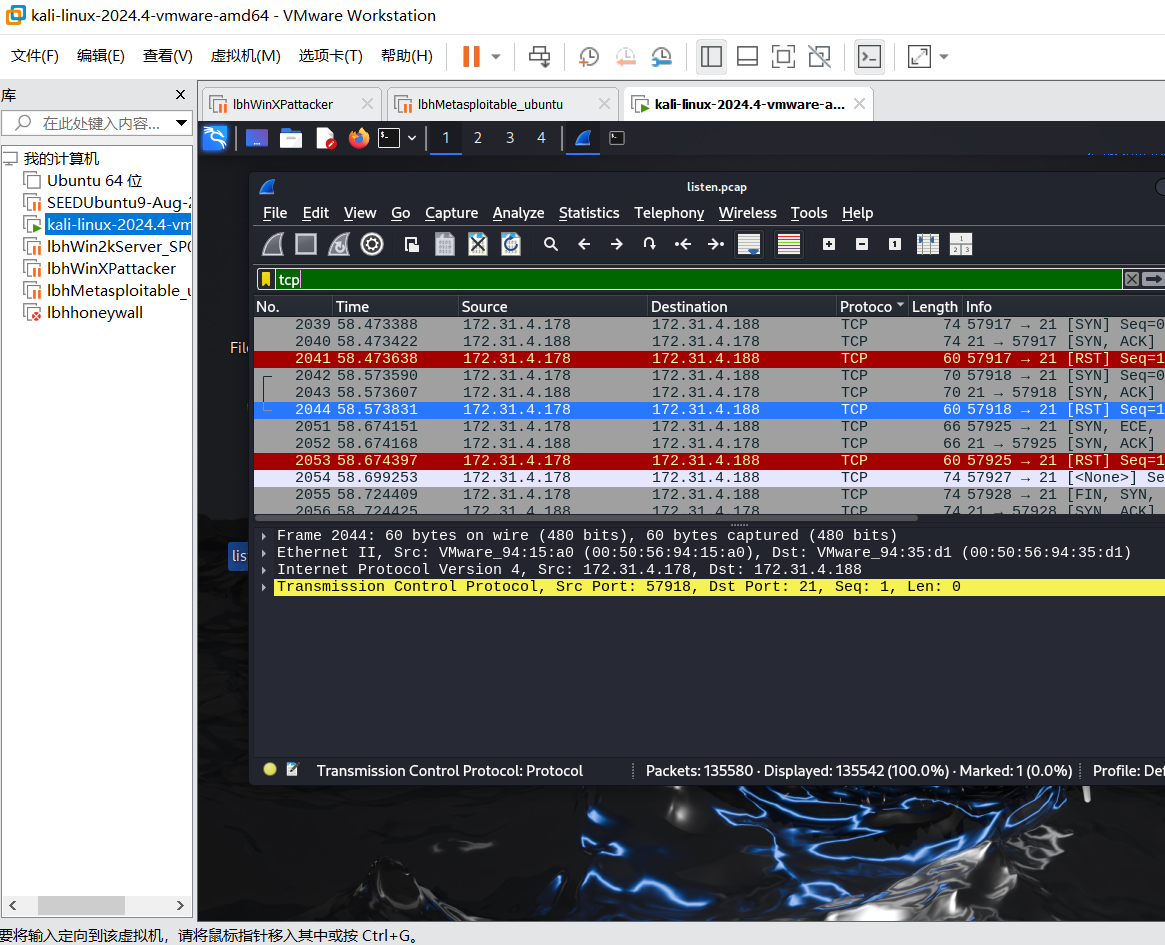Screen dimensions: 1165x945
Task: Open the Capture menu
Action: [451, 213]
